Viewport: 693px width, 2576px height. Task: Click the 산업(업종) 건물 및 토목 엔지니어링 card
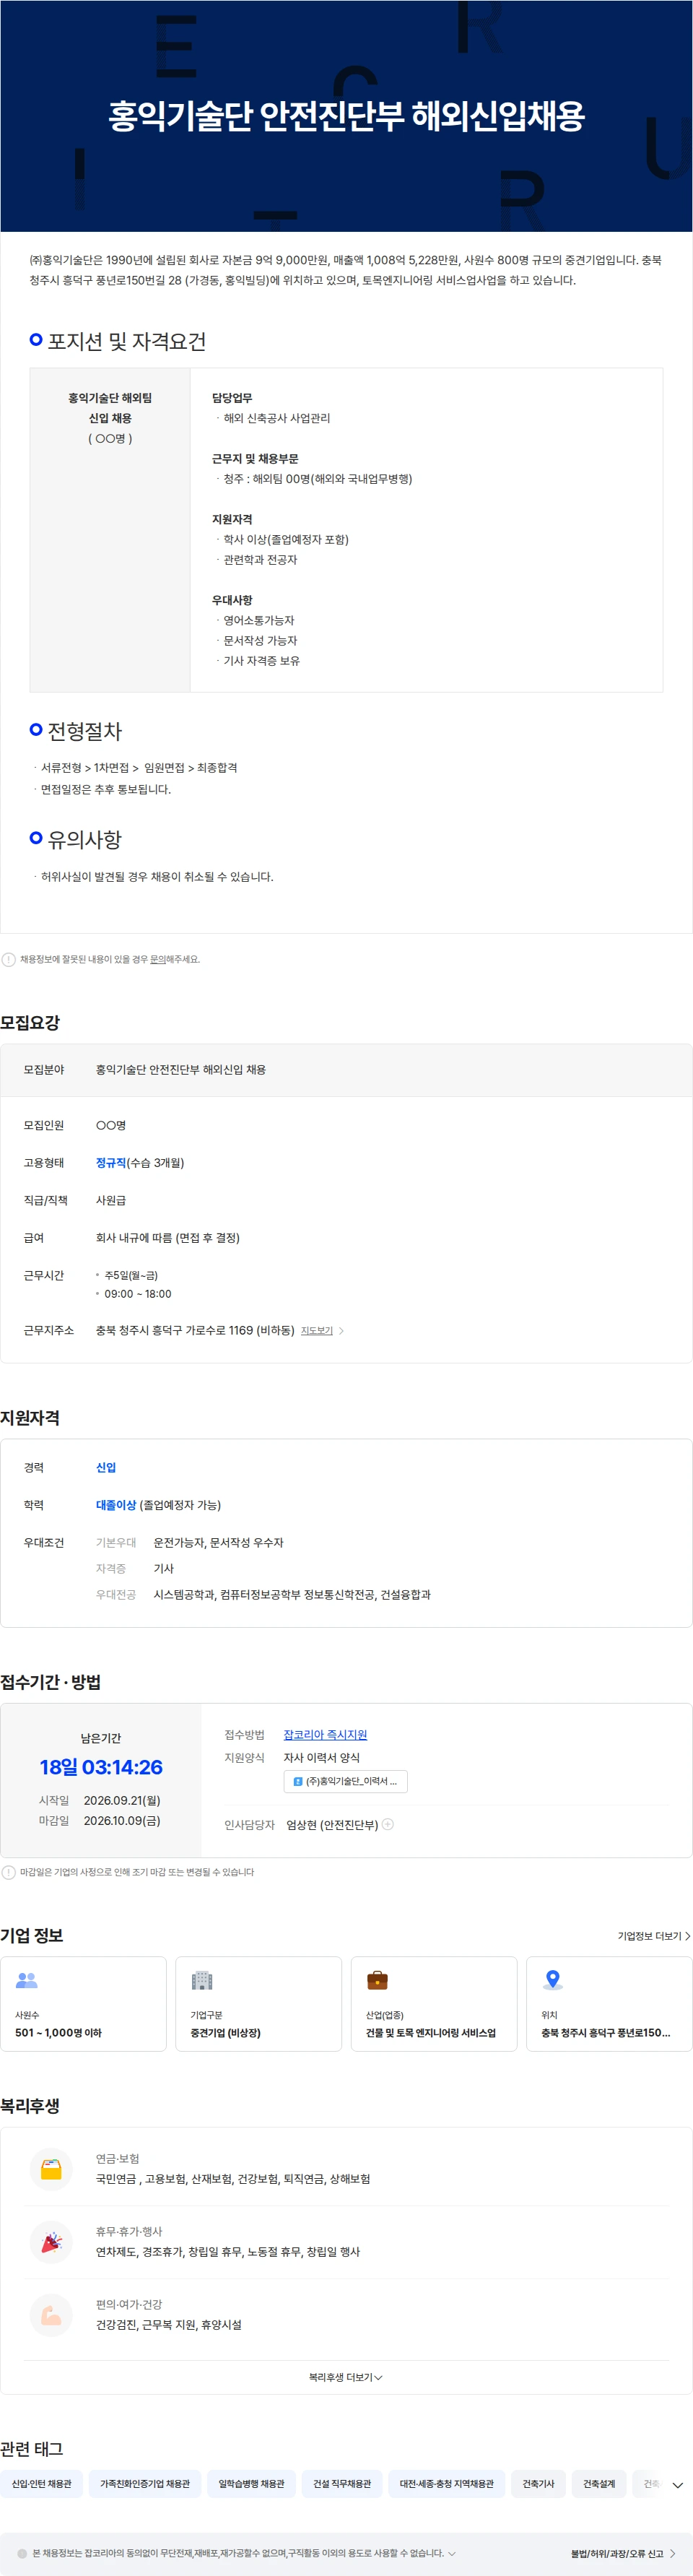[434, 2004]
